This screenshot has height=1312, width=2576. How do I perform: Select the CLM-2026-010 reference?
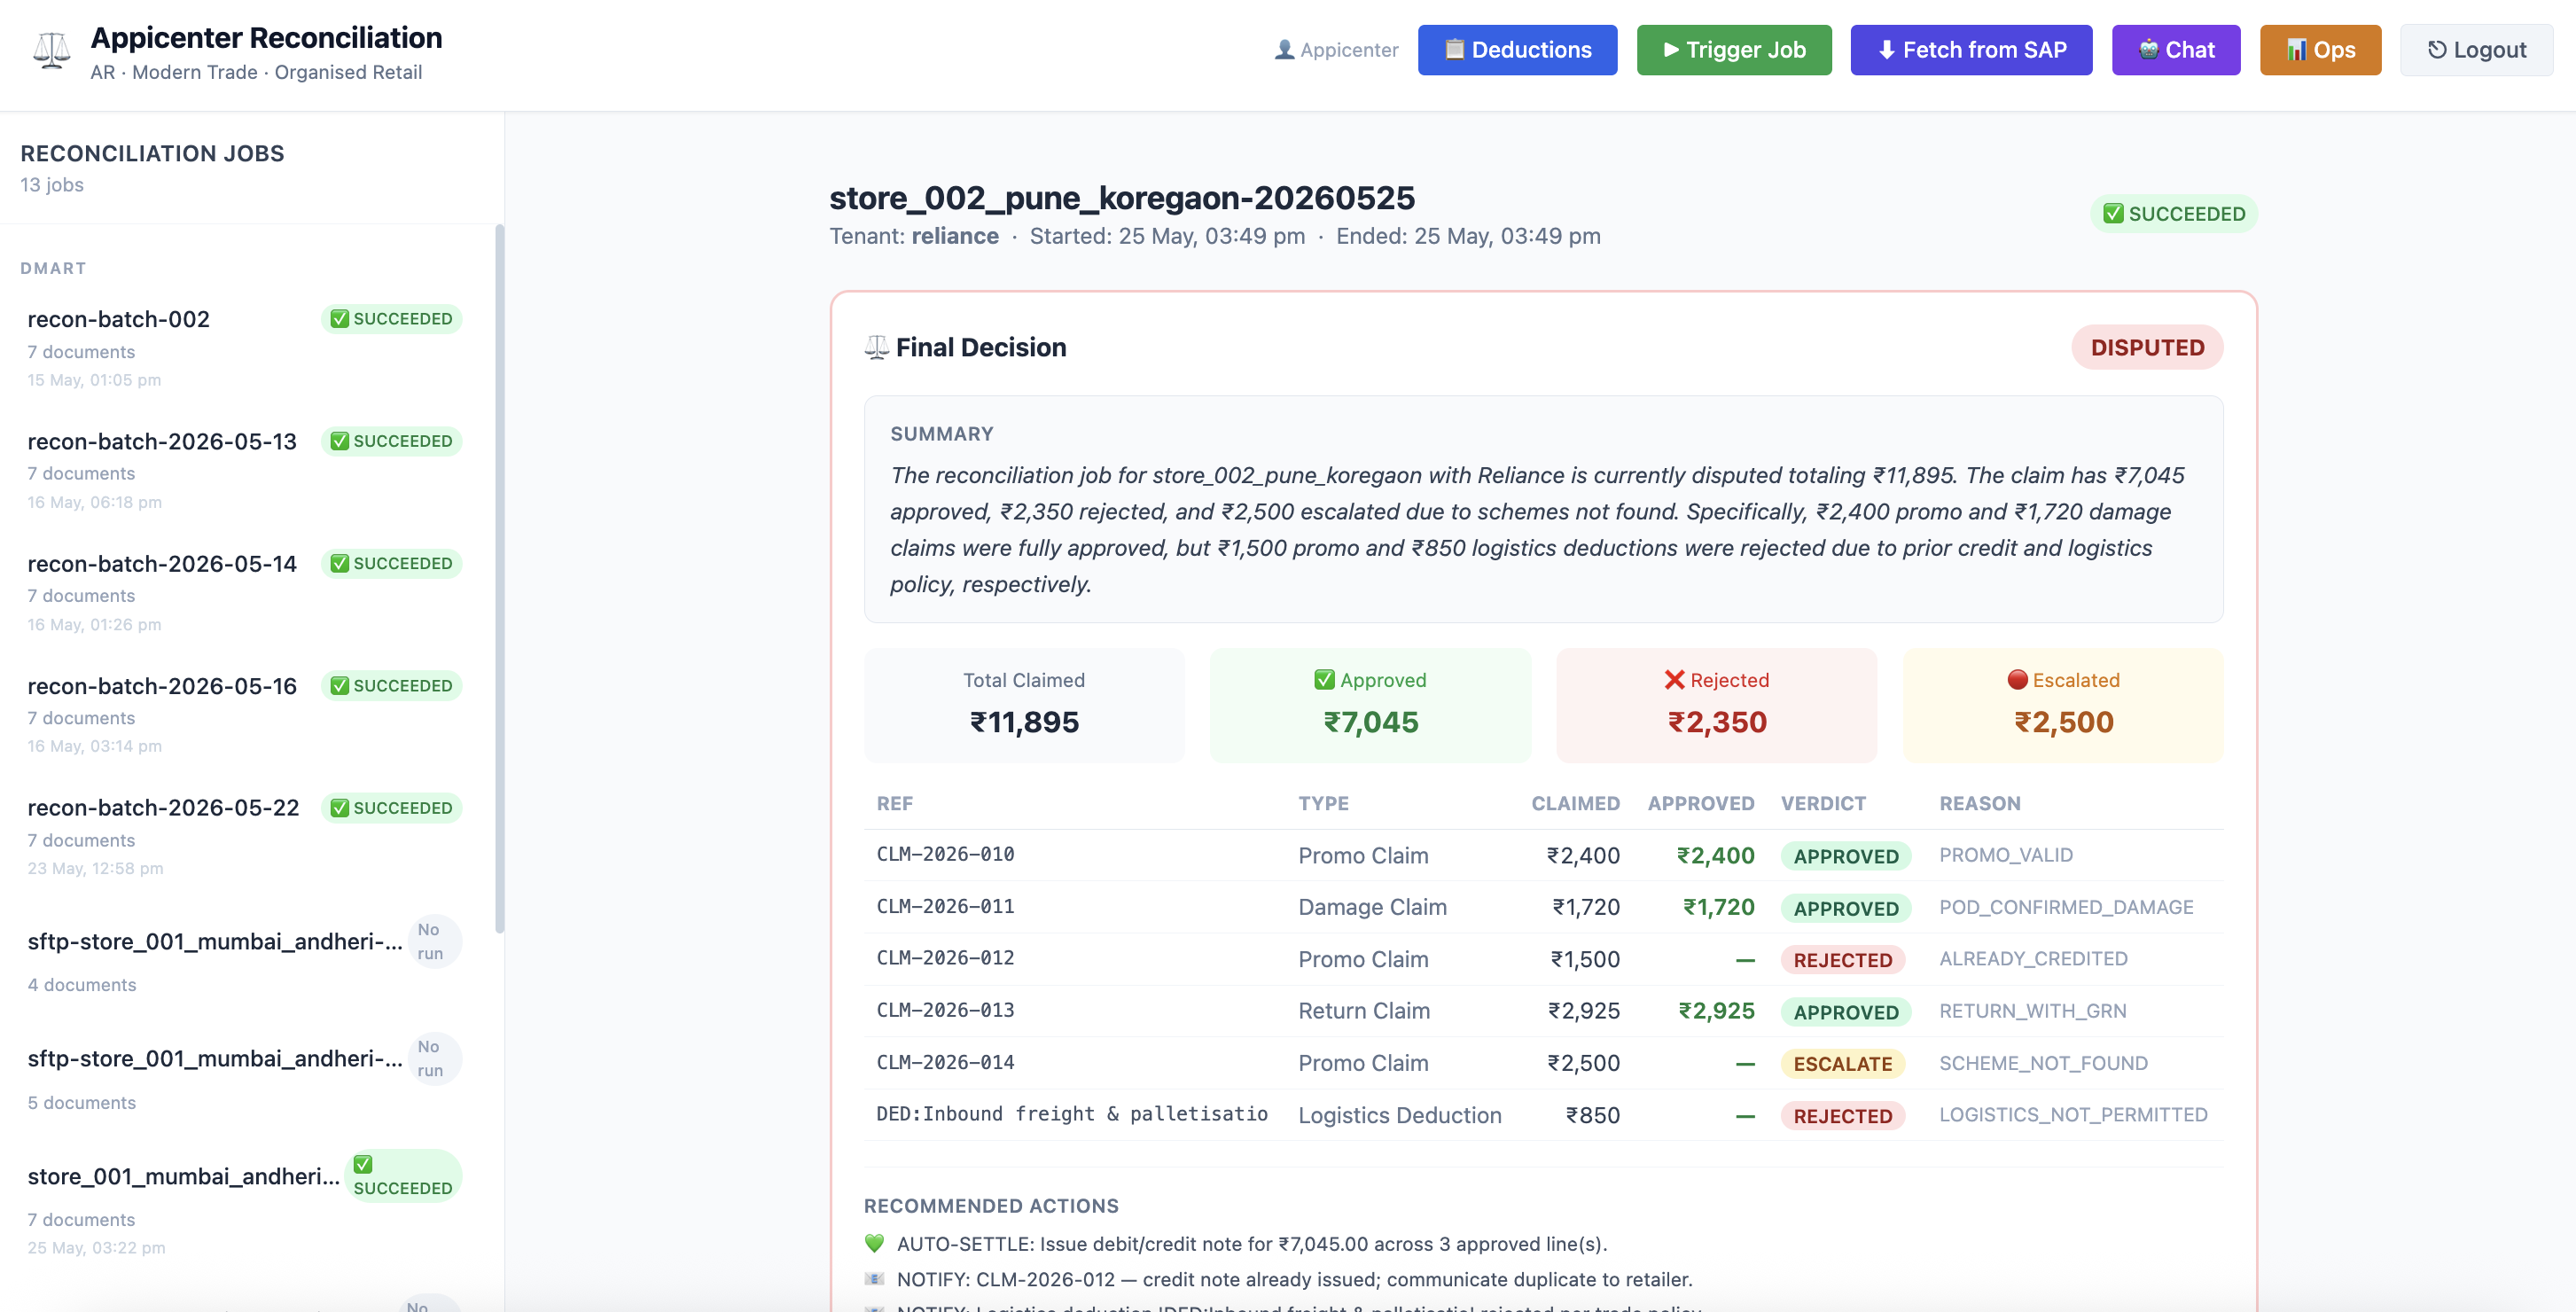(945, 854)
